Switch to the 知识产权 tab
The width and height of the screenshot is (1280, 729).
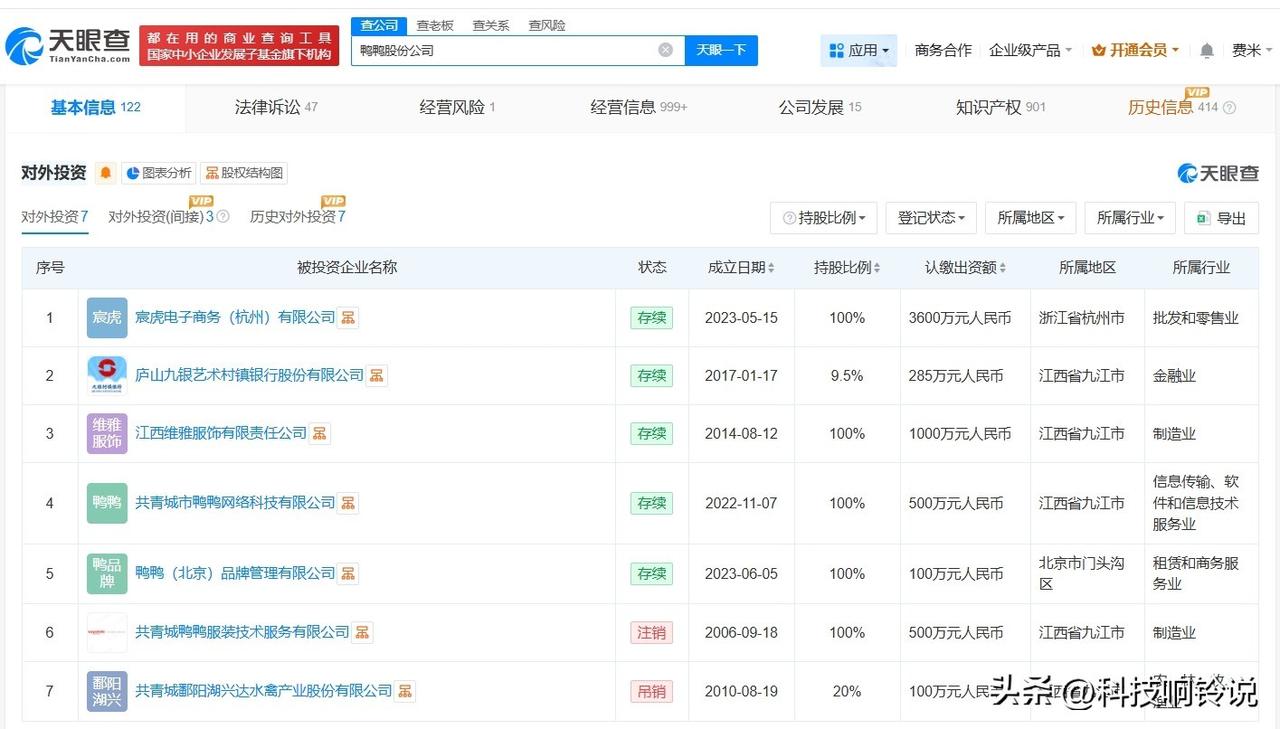1000,107
